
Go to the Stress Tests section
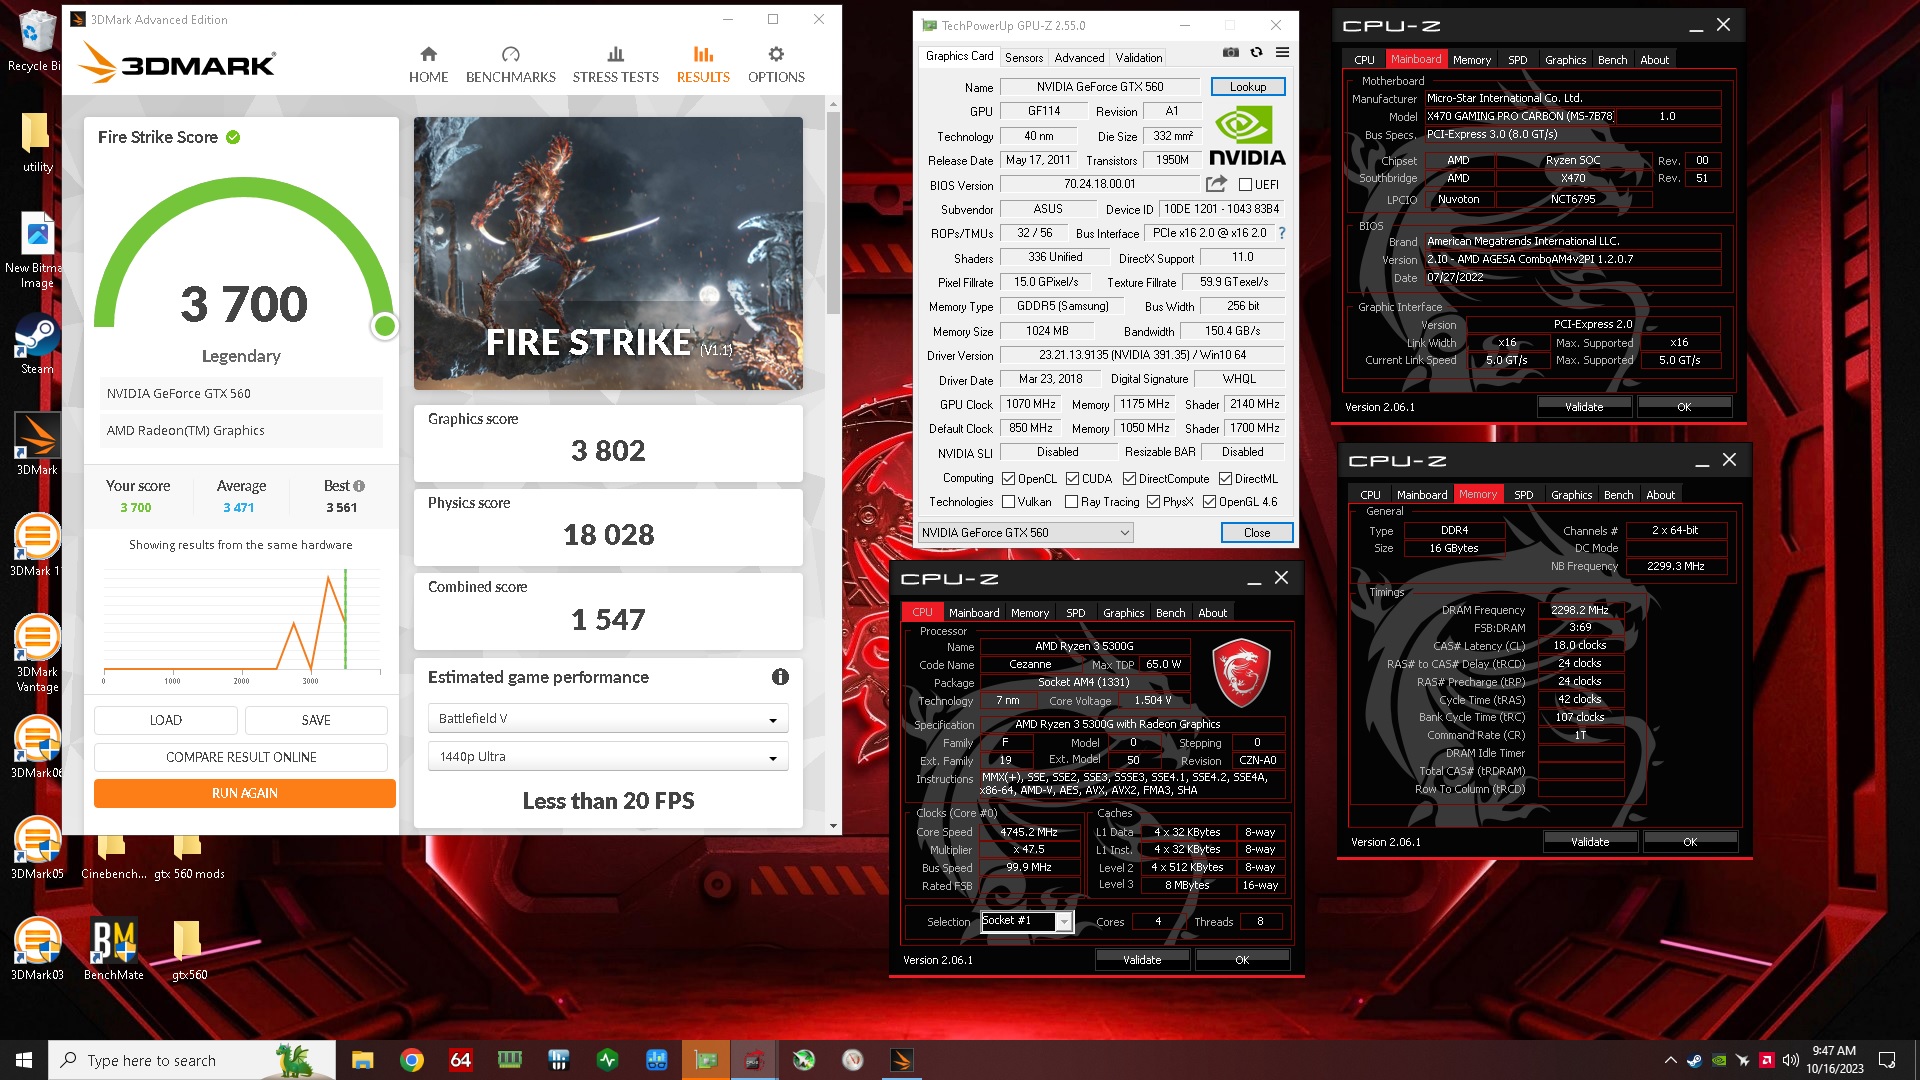pos(615,64)
